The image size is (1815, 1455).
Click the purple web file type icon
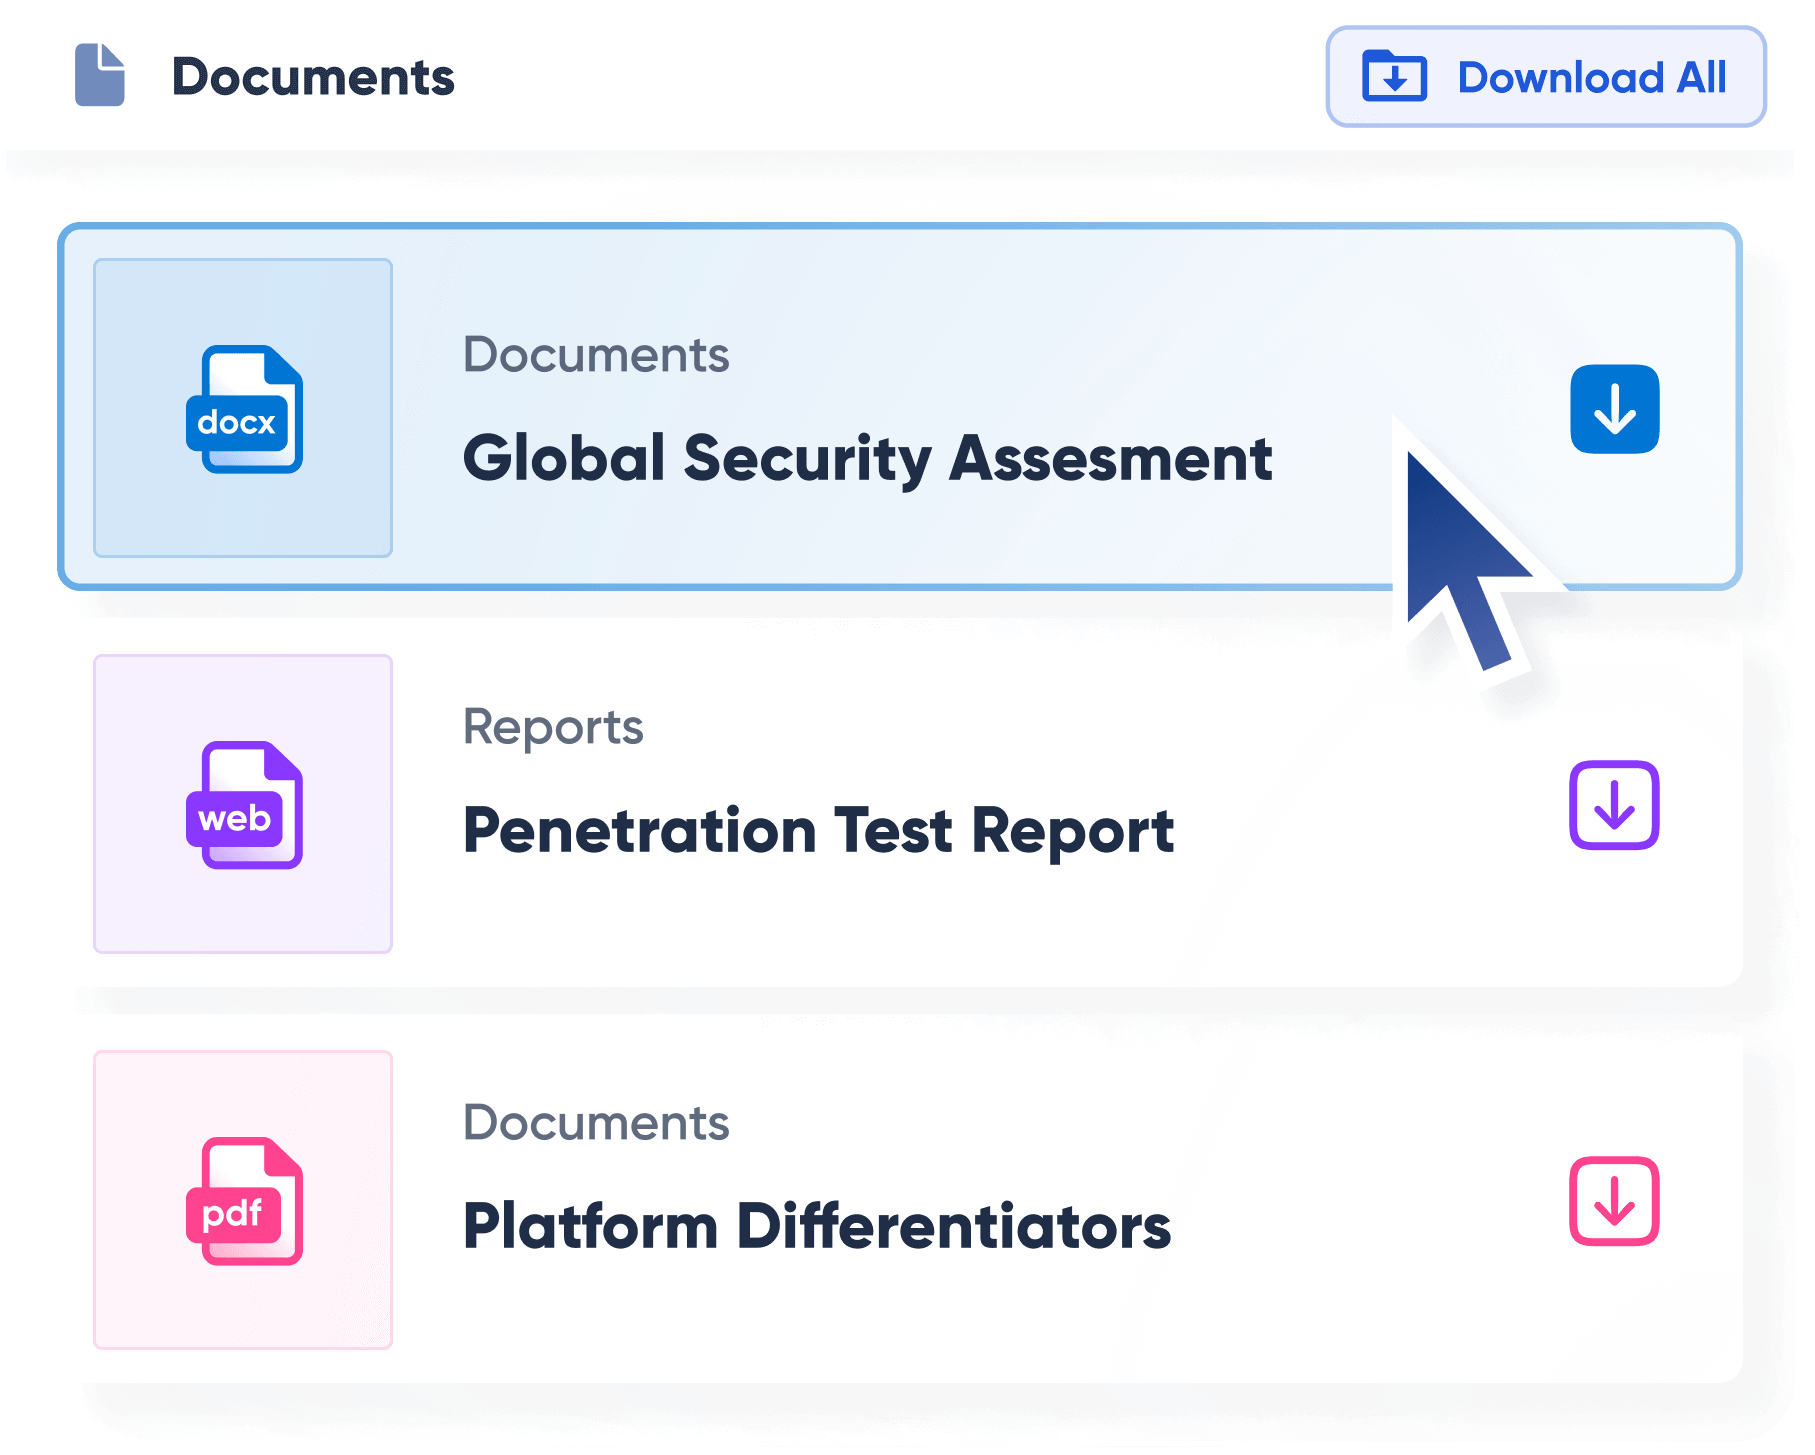[x=244, y=805]
